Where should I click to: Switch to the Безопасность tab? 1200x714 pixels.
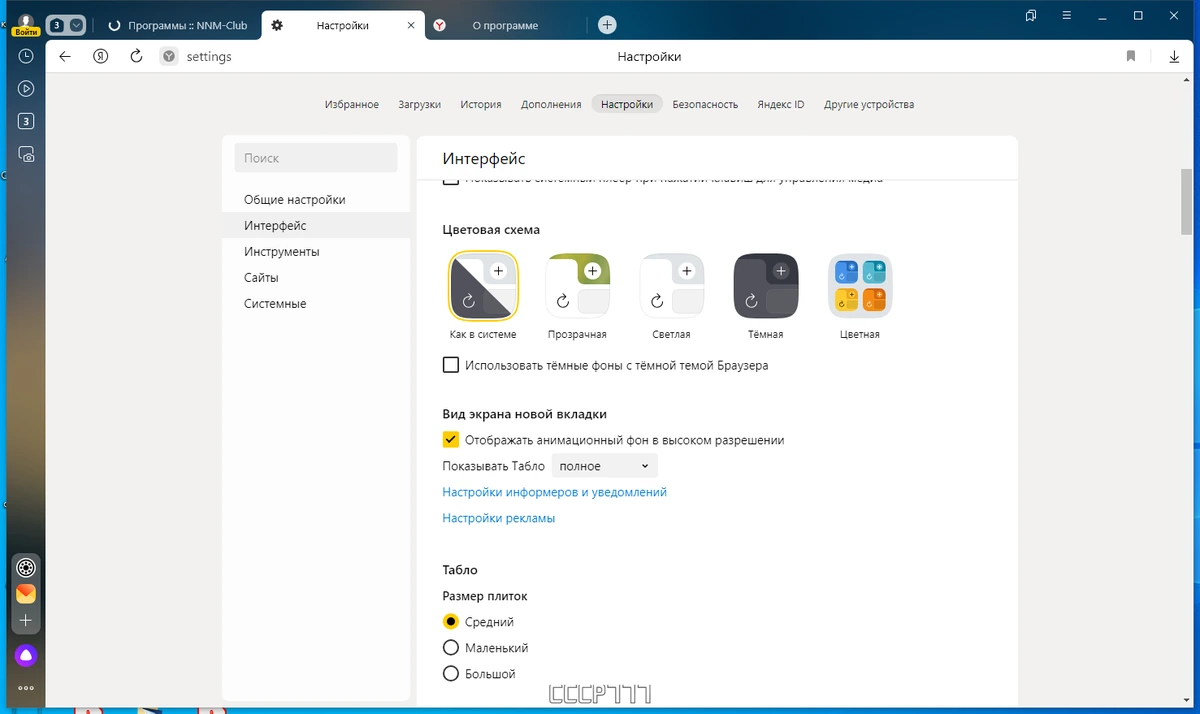coord(705,104)
